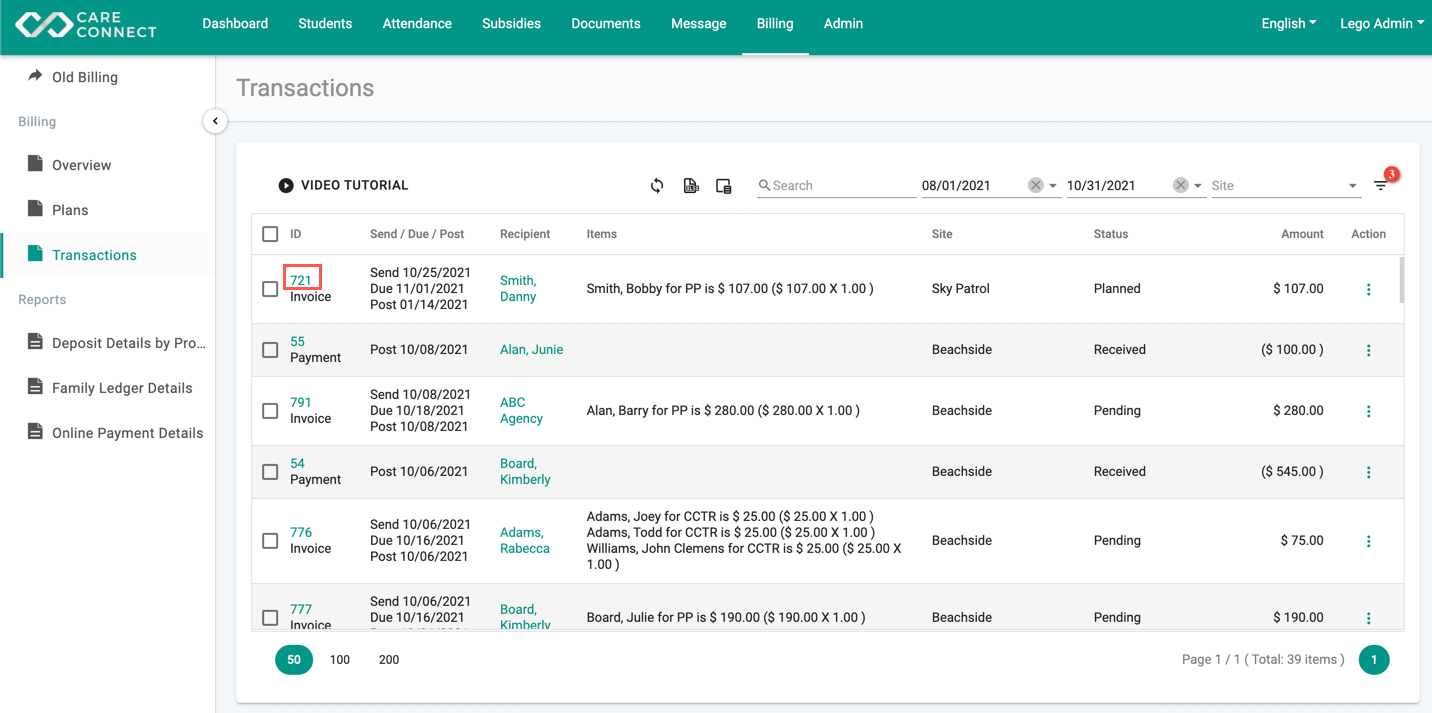1432x713 pixels.
Task: Open recipient Adams, Rabecca link
Action: [x=525, y=540]
